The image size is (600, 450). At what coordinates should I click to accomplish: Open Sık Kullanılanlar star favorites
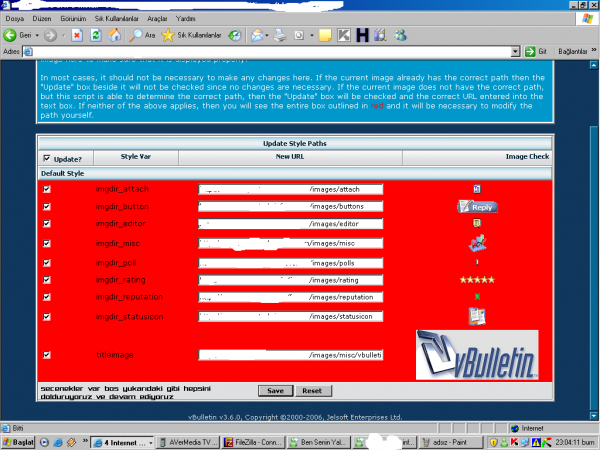tap(168, 35)
